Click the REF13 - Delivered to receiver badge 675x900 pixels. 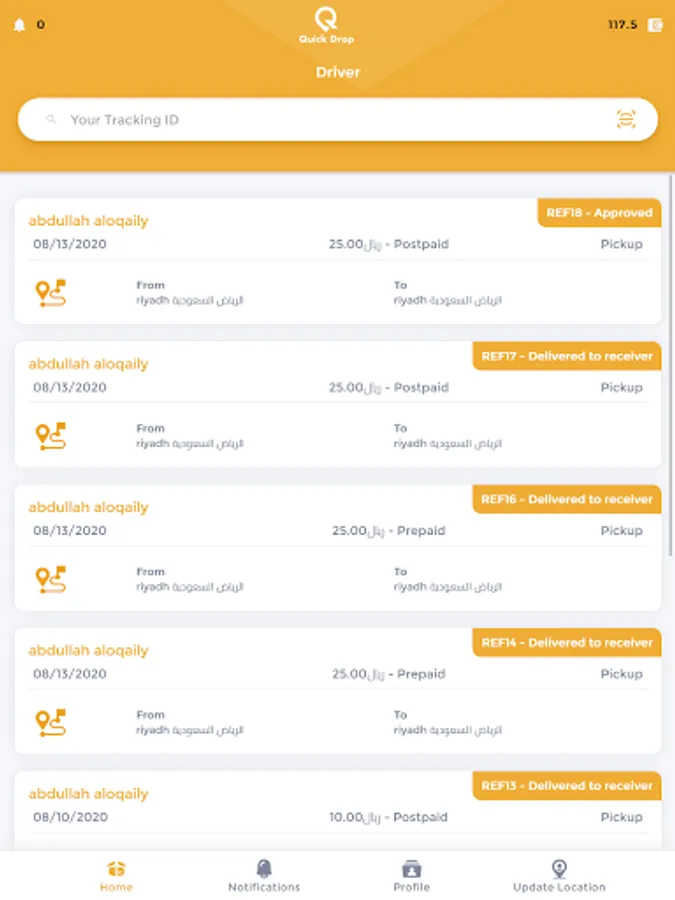566,786
